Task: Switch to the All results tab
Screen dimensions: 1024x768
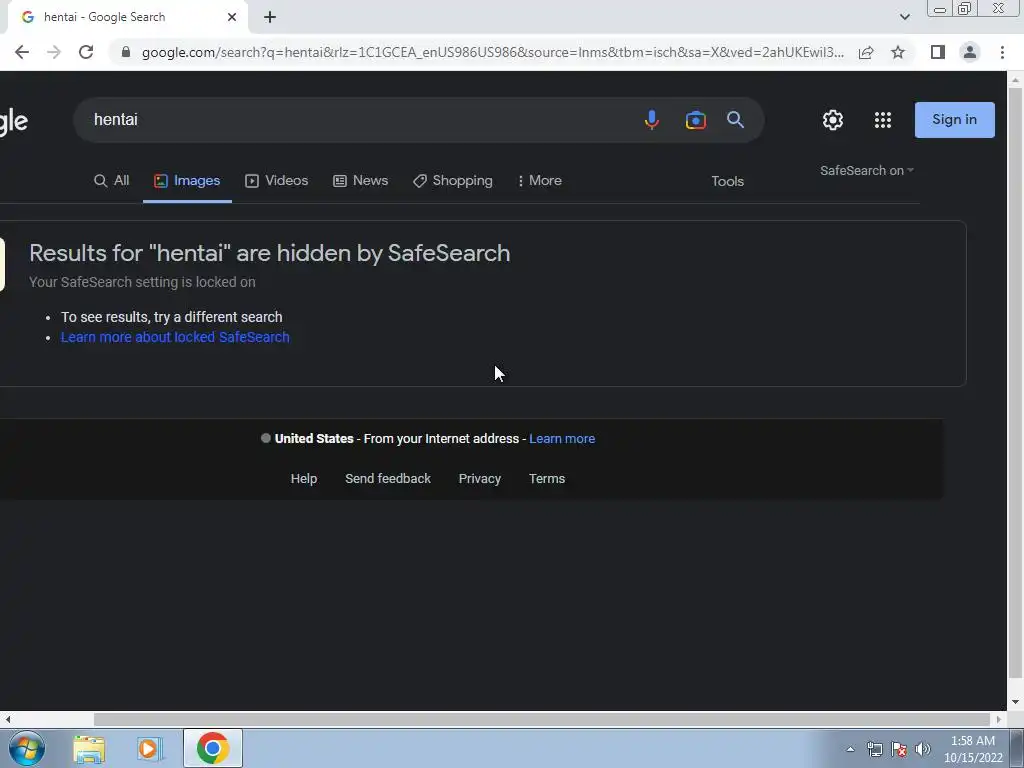Action: tap(112, 181)
